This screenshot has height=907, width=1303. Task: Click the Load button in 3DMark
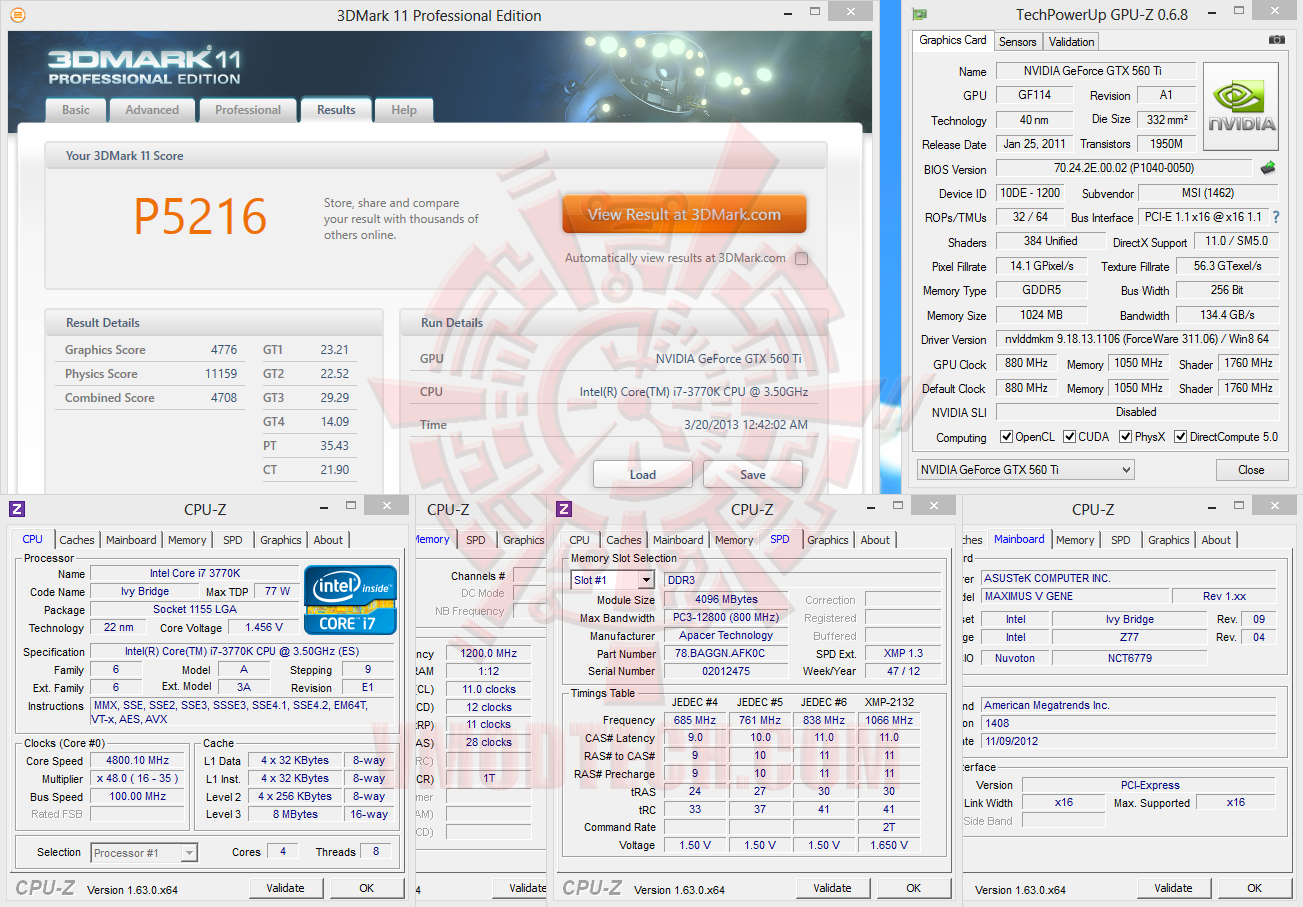coord(643,474)
